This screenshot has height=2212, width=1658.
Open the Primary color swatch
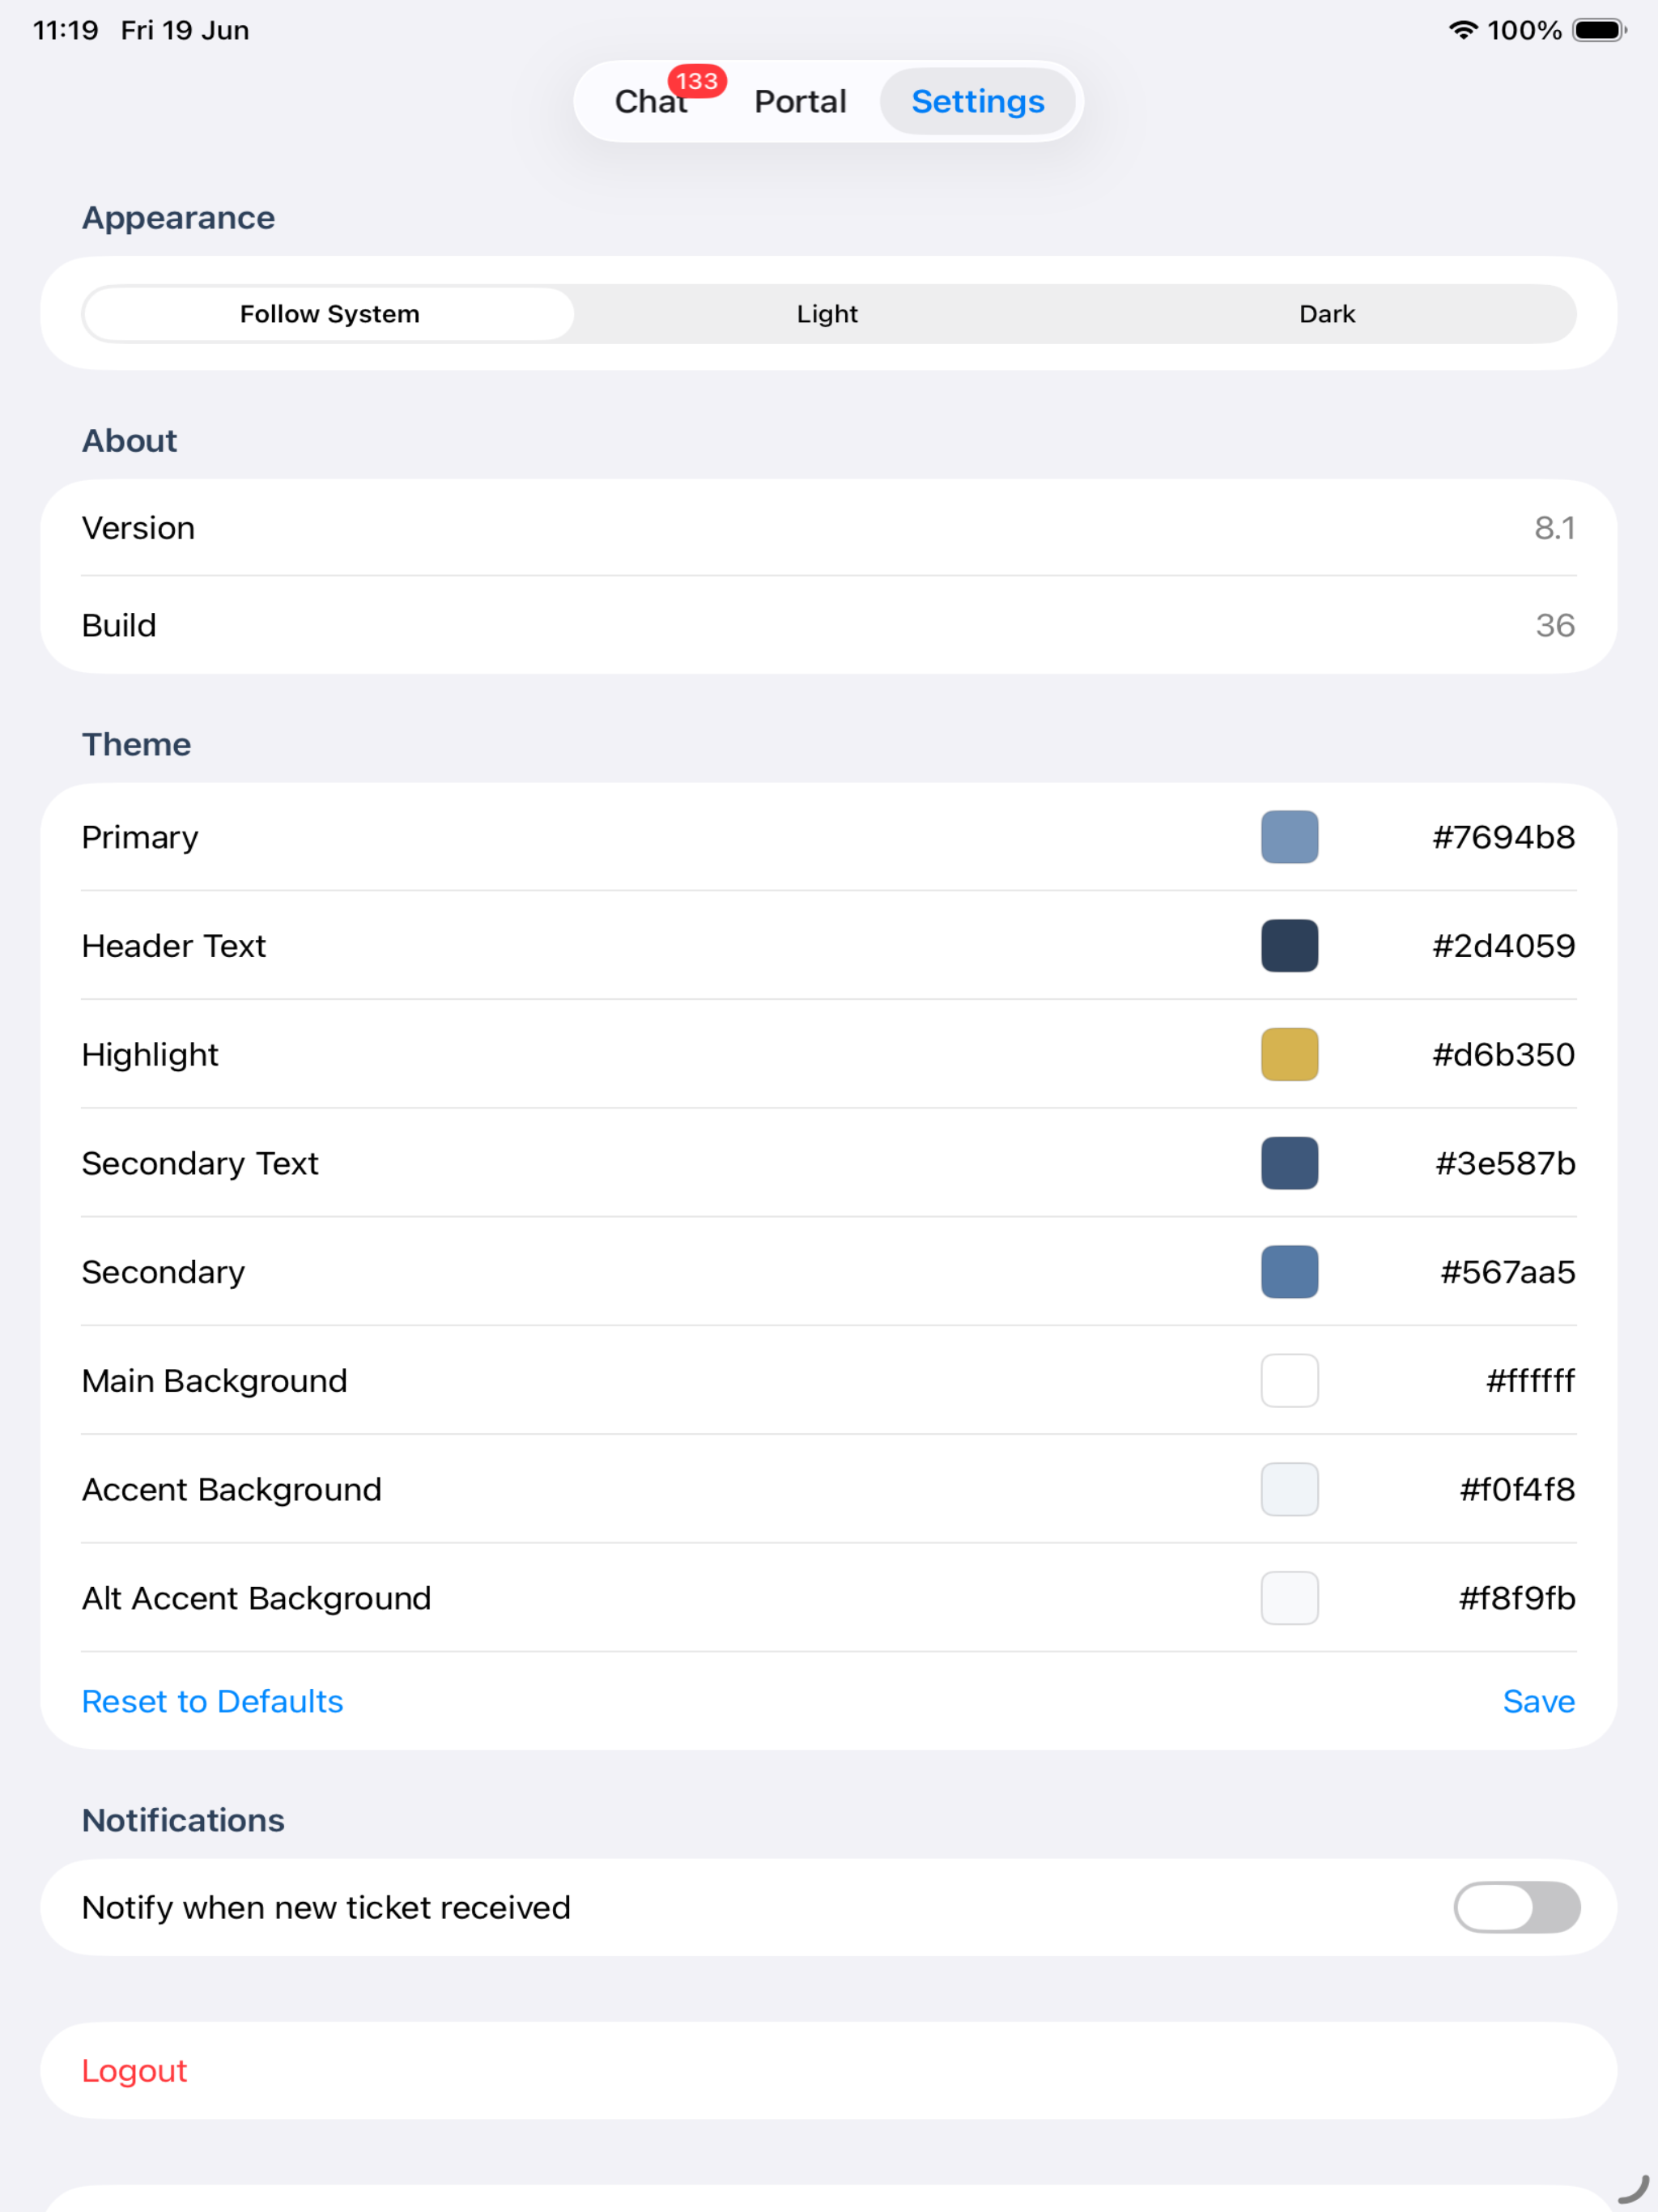1289,837
